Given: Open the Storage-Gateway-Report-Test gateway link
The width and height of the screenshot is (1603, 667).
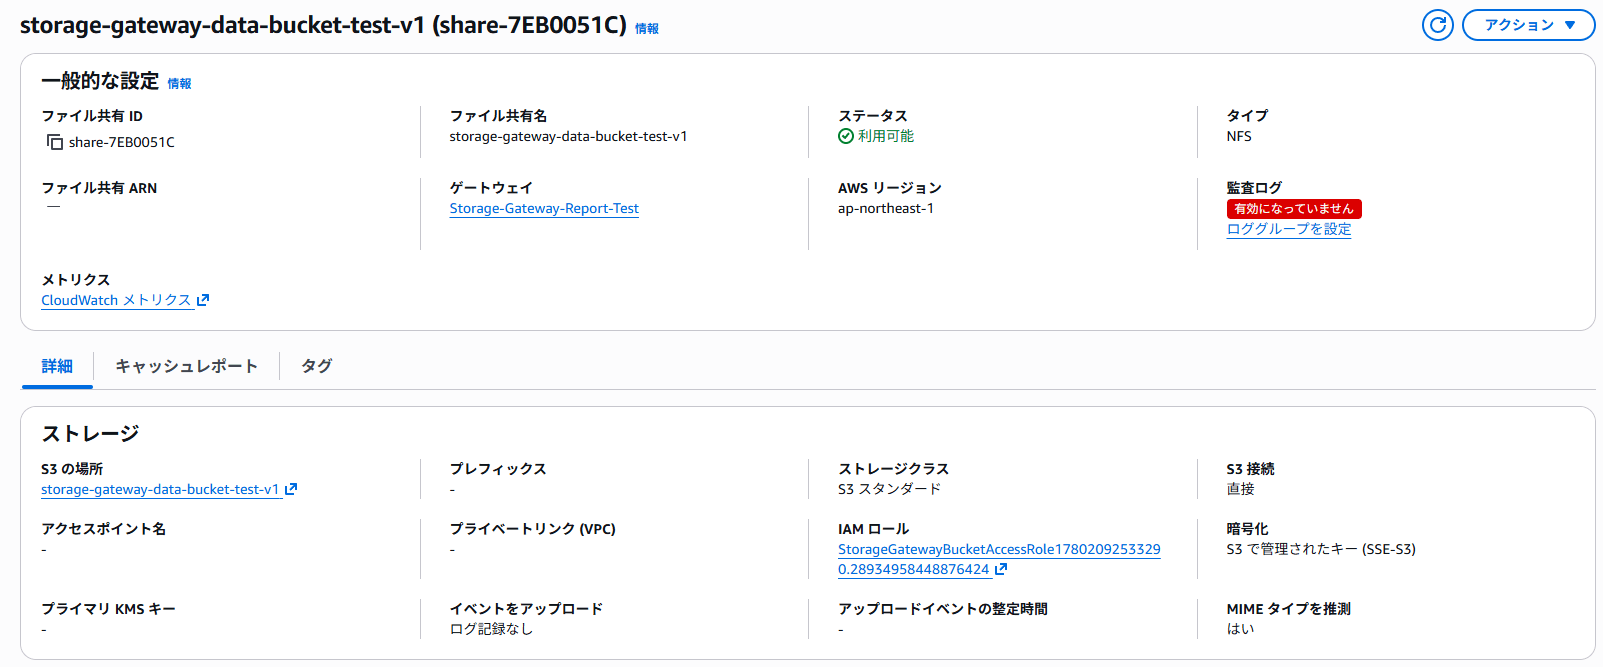Looking at the screenshot, I should point(544,208).
